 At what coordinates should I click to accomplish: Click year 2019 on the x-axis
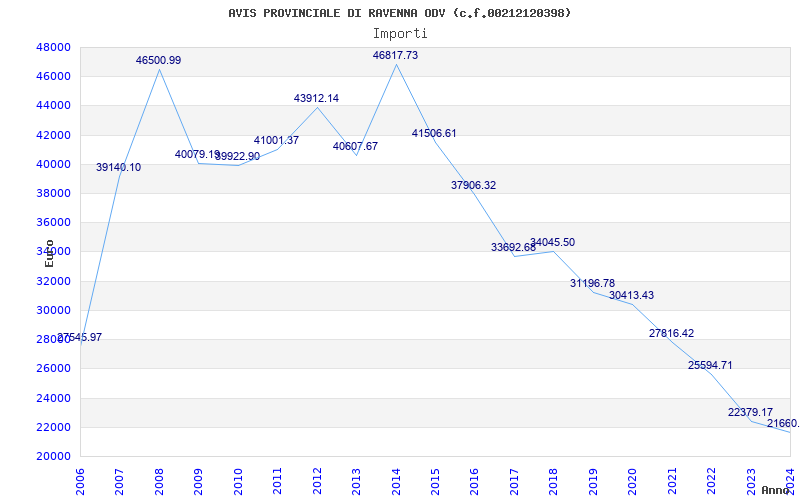593,481
